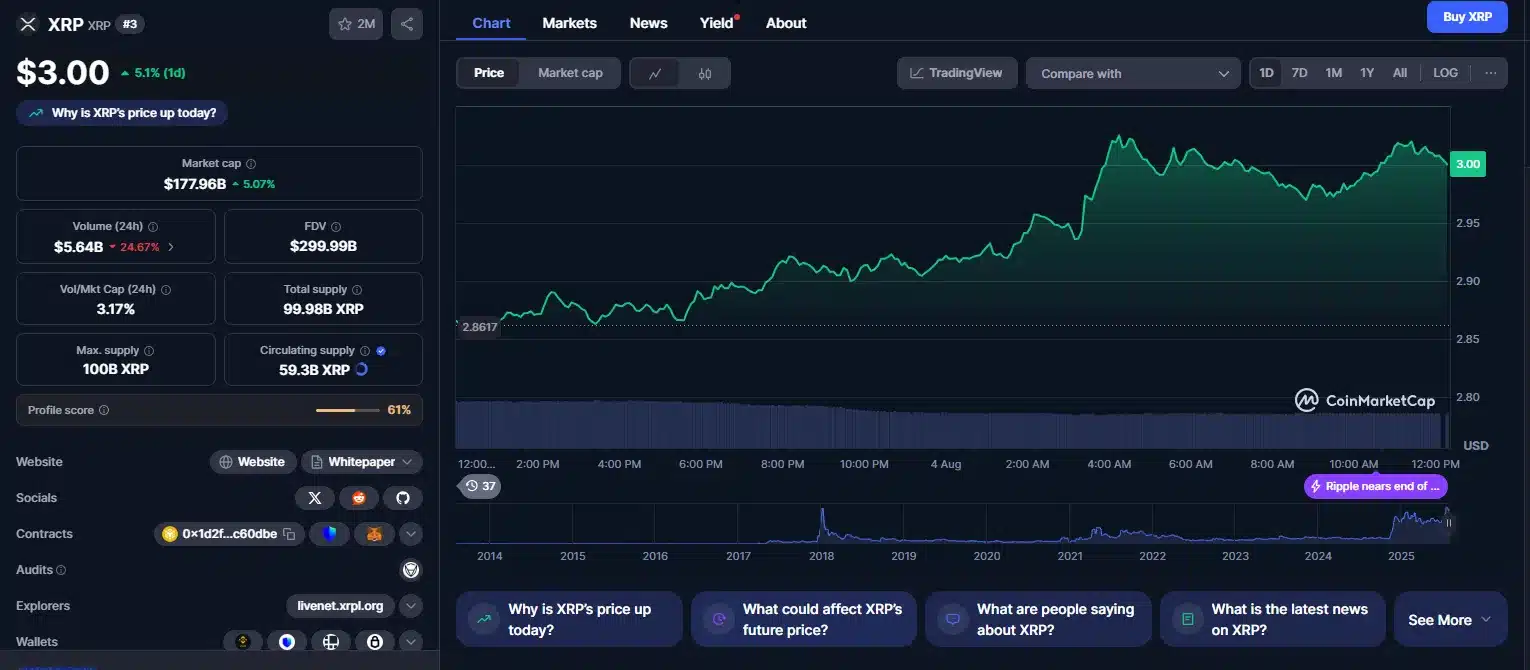Click the Audits info icon
This screenshot has width=1530, height=670.
coord(61,570)
